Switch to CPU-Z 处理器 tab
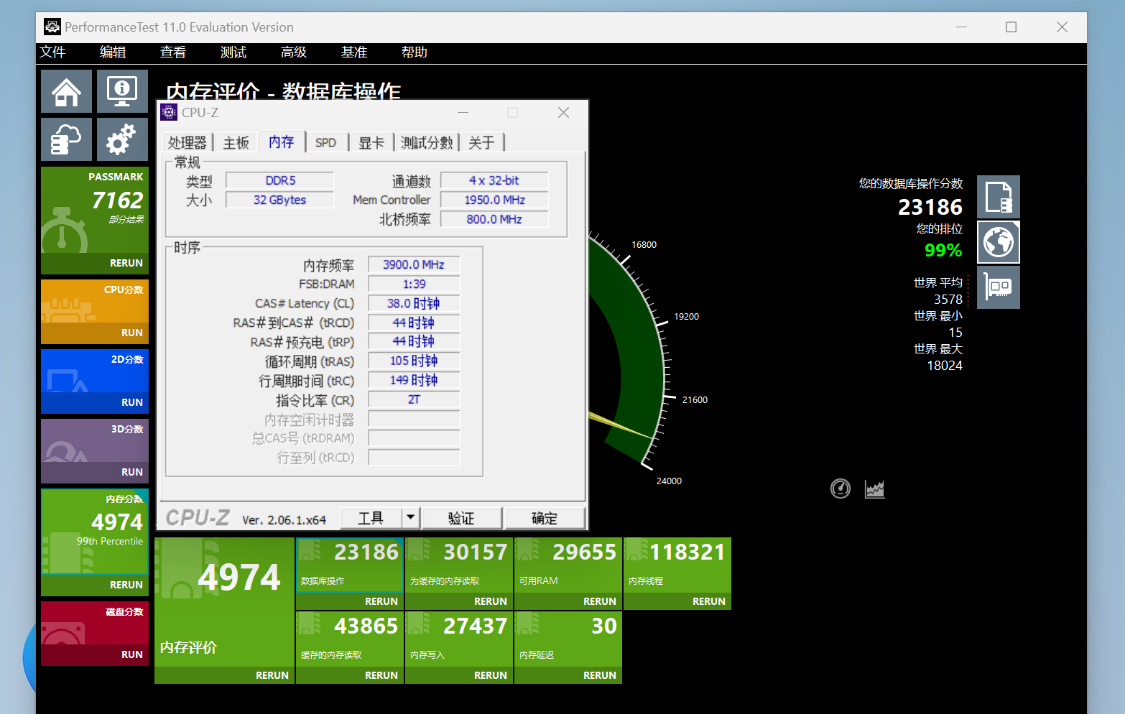This screenshot has height=714, width=1125. pos(187,143)
